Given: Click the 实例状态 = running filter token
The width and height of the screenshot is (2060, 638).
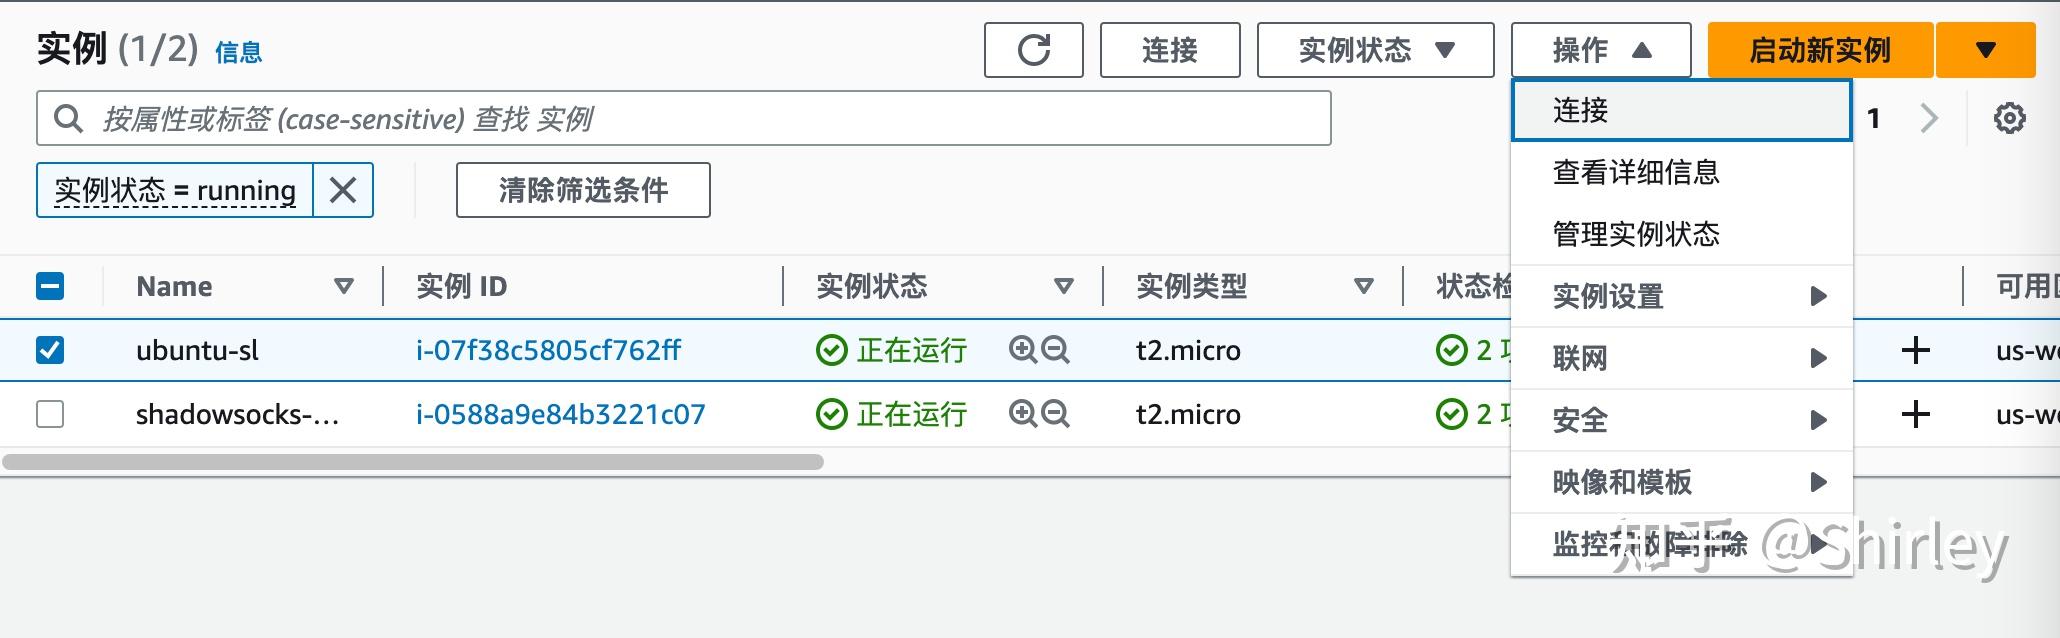Looking at the screenshot, I should (x=175, y=190).
